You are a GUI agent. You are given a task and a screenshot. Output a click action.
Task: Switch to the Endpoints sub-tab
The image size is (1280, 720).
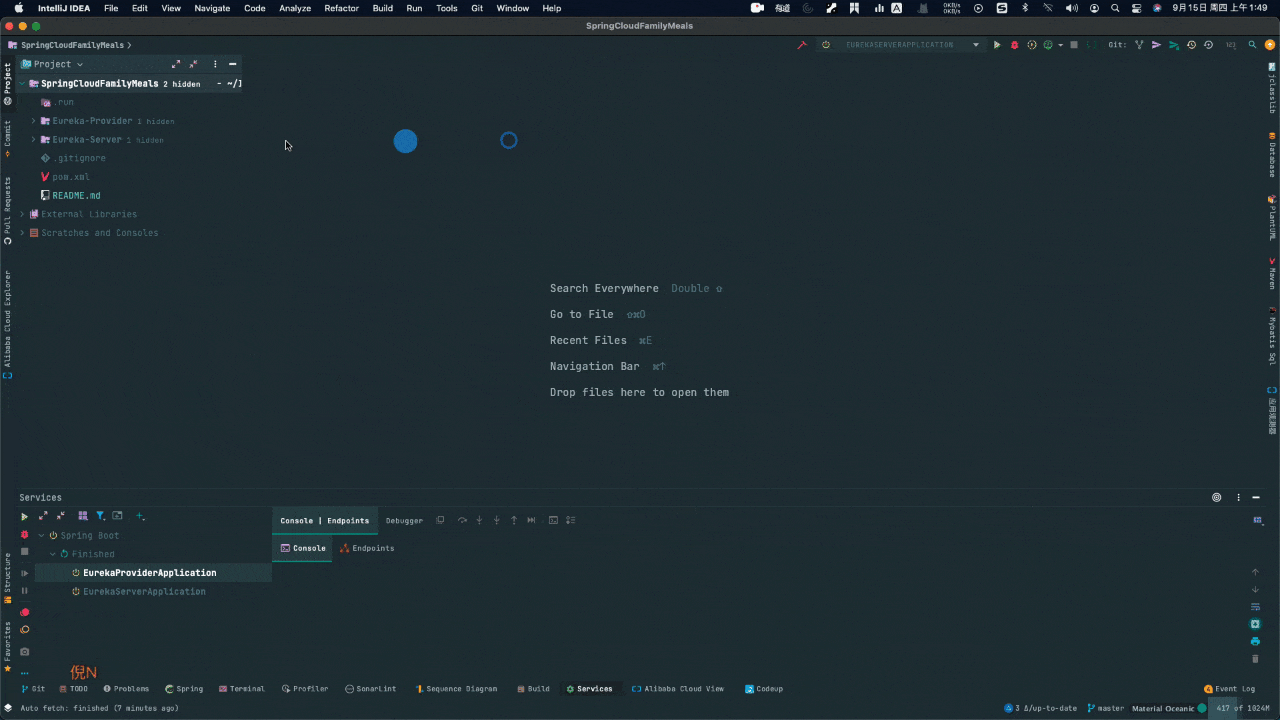(367, 548)
